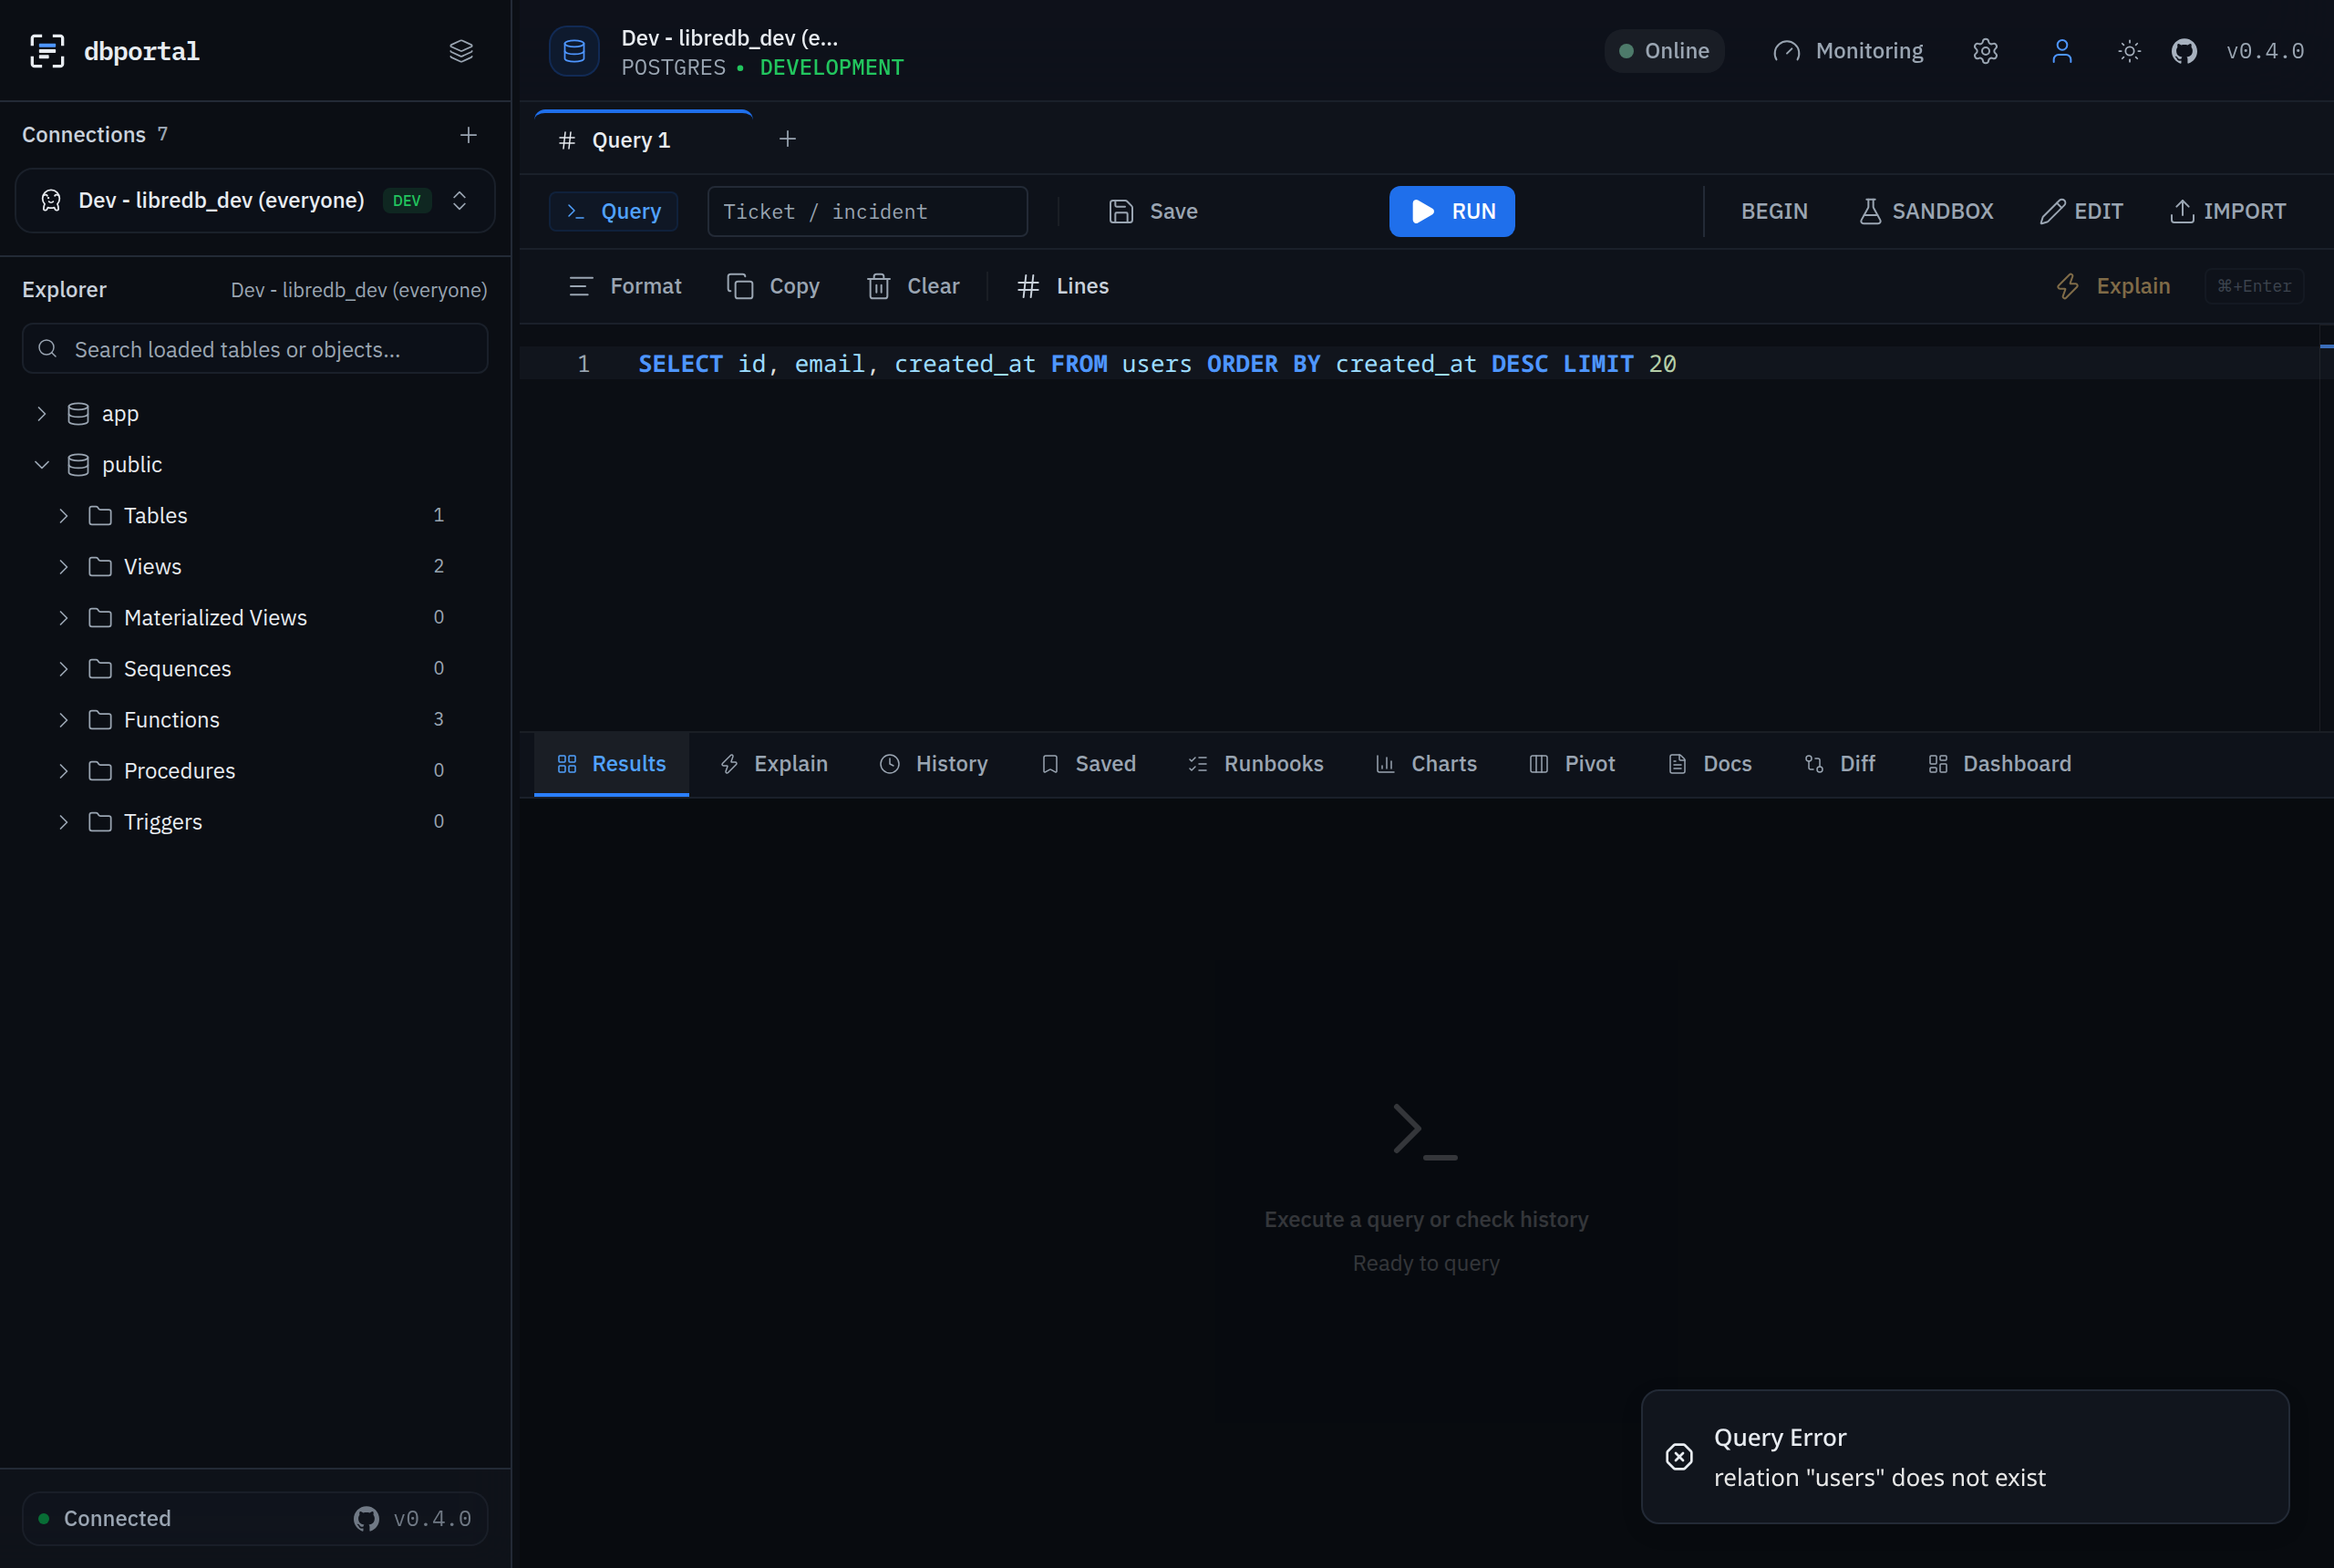Viewport: 2334px width, 1568px height.
Task: Add a new query tab
Action: click(x=787, y=139)
